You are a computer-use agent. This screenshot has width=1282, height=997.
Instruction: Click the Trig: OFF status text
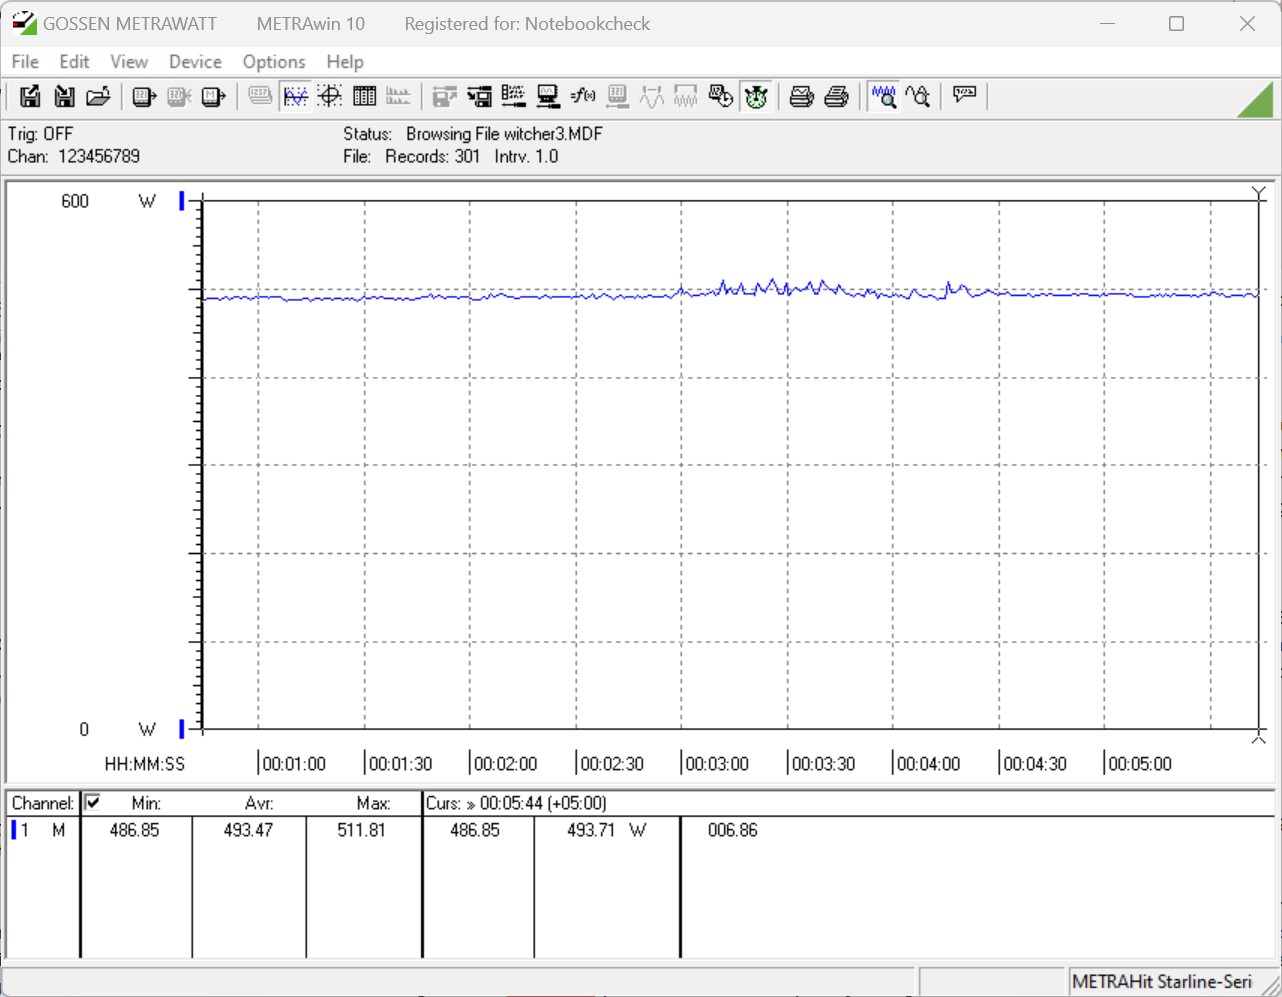click(40, 134)
